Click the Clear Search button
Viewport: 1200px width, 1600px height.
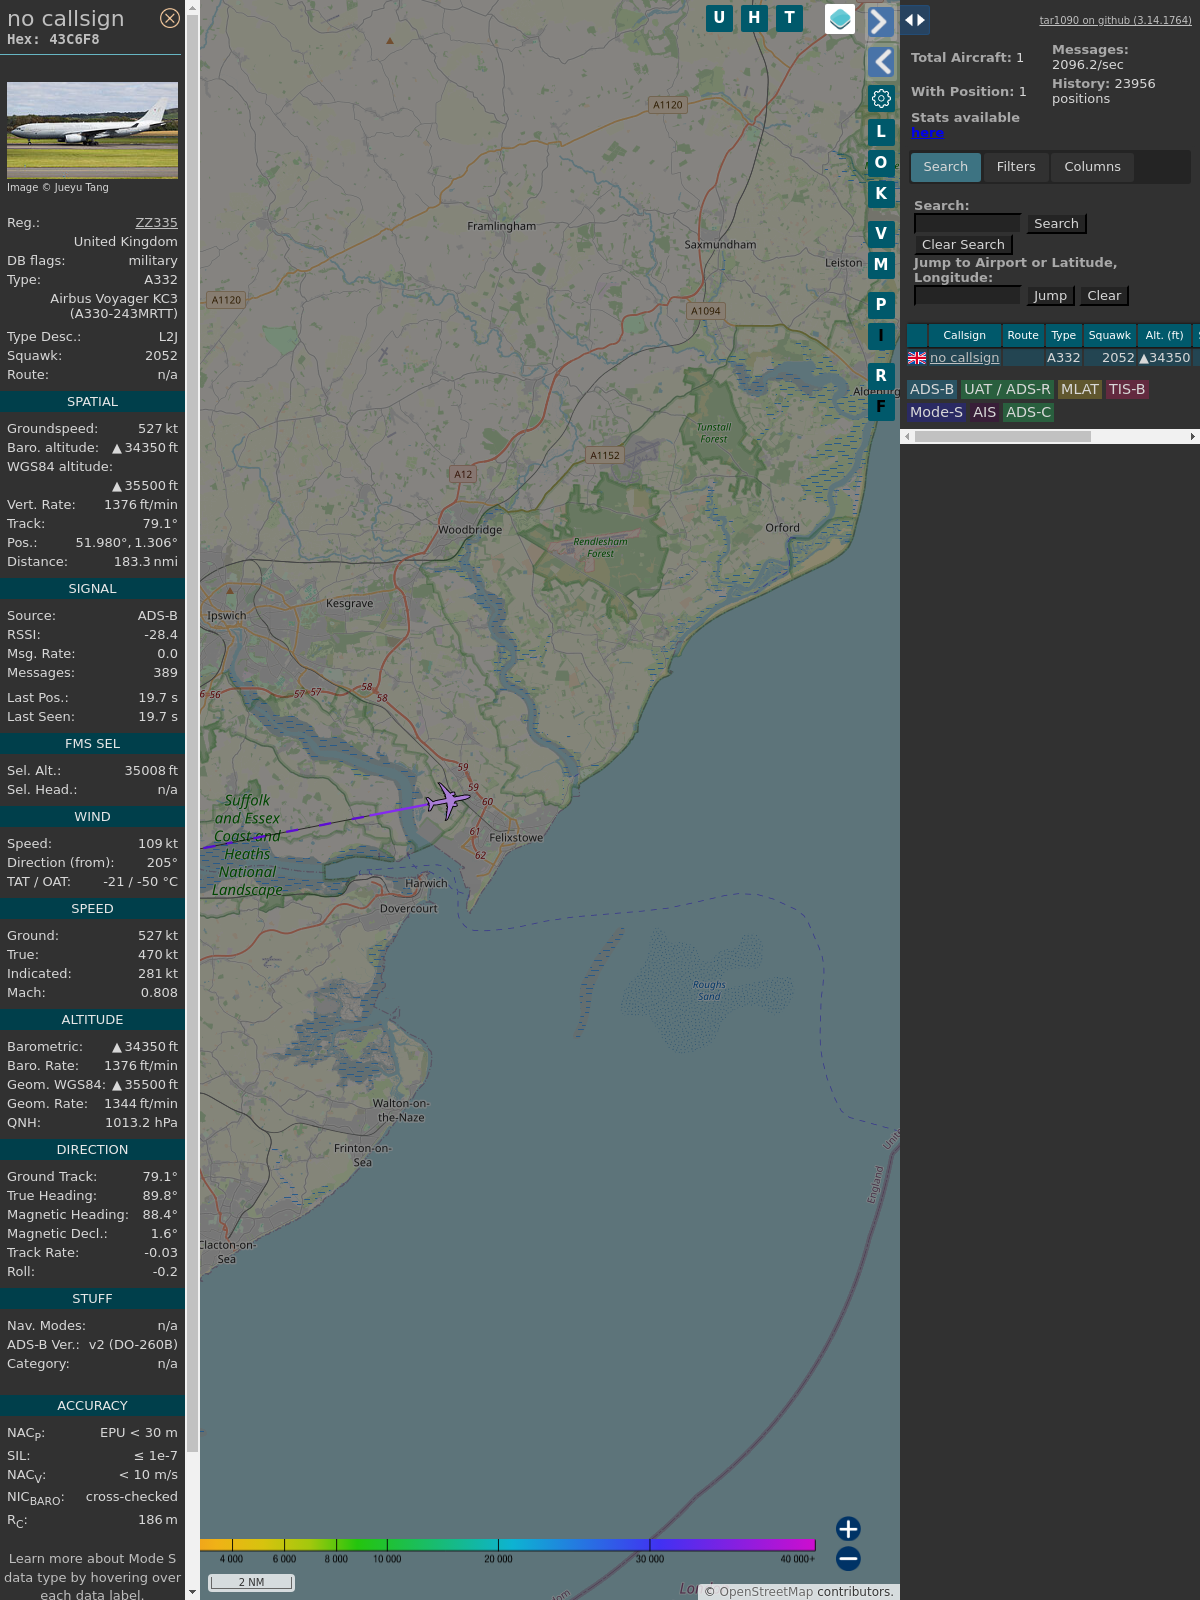(x=963, y=245)
